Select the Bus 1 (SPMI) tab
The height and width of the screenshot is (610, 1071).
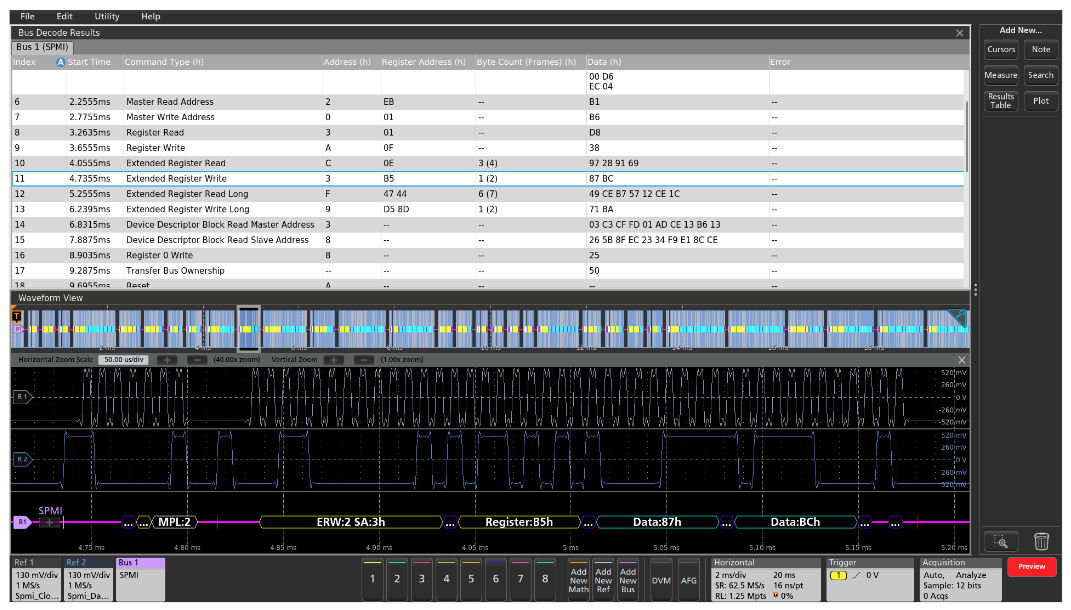point(43,46)
